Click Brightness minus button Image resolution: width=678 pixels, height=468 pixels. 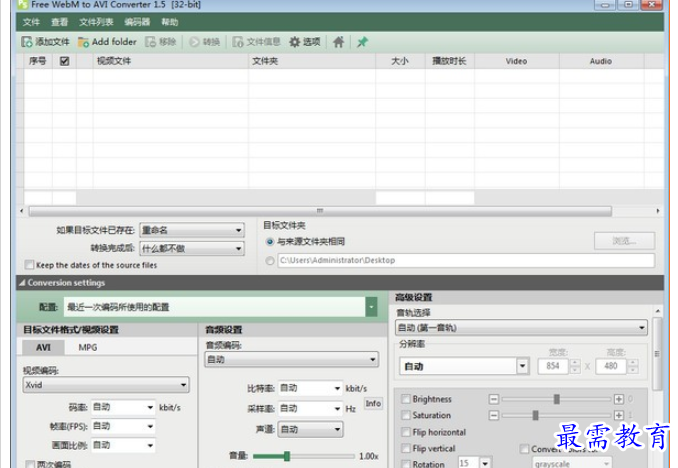494,399
